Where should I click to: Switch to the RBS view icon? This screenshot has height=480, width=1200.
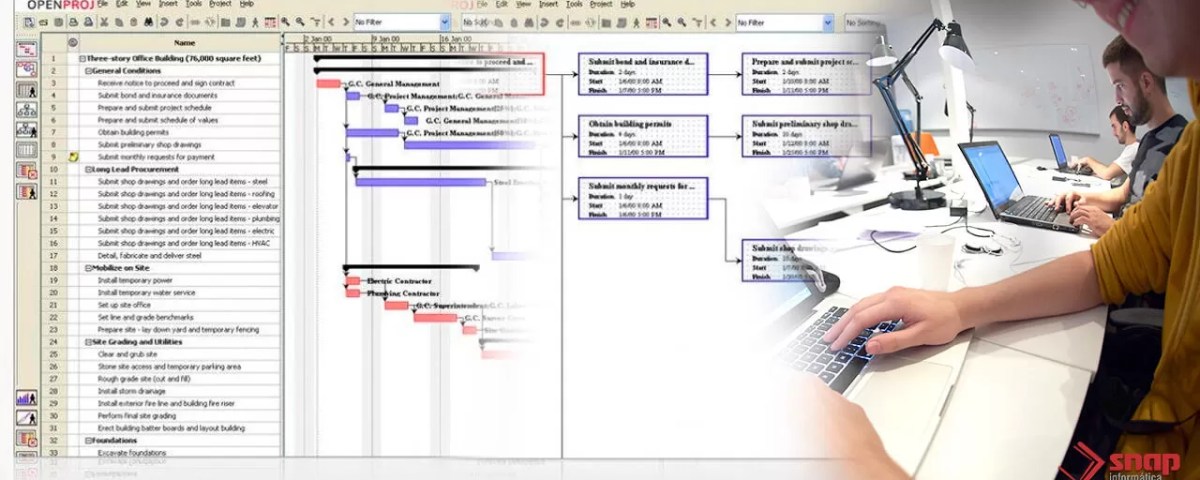click(x=27, y=129)
